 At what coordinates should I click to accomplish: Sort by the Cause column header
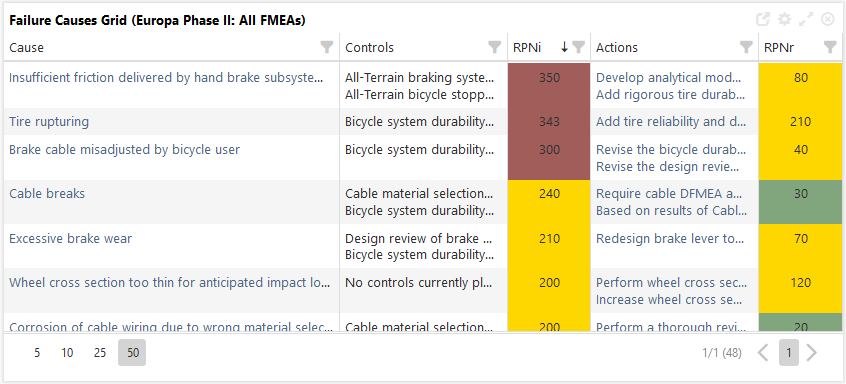[26, 47]
